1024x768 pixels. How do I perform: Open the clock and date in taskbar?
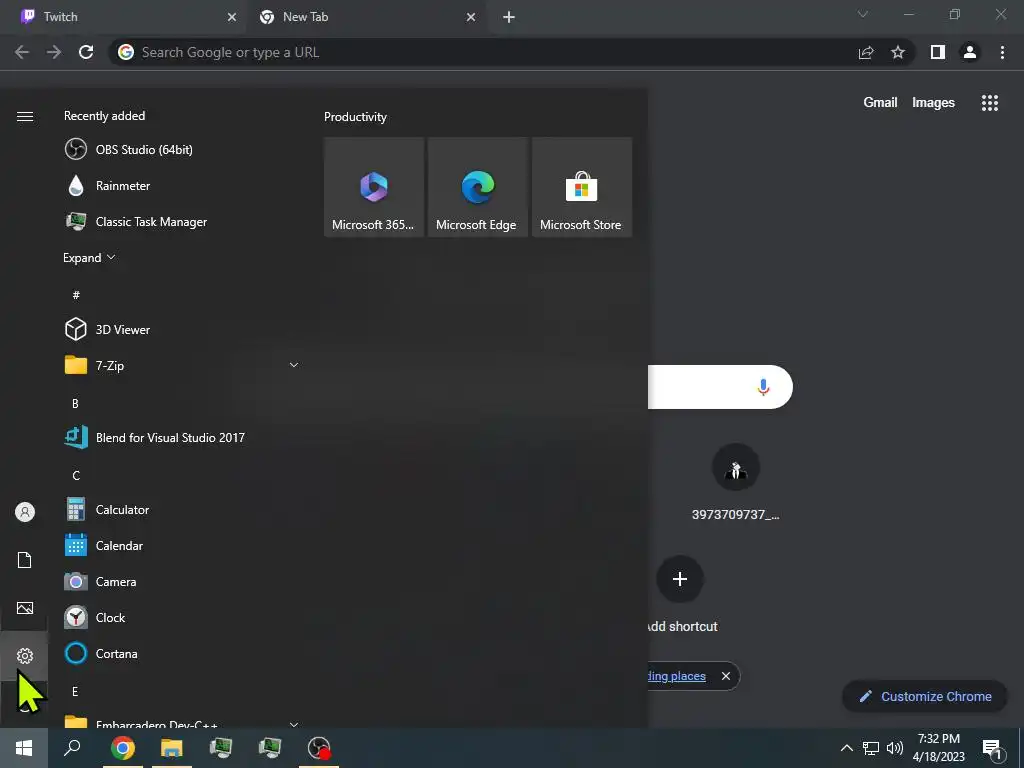click(938, 748)
